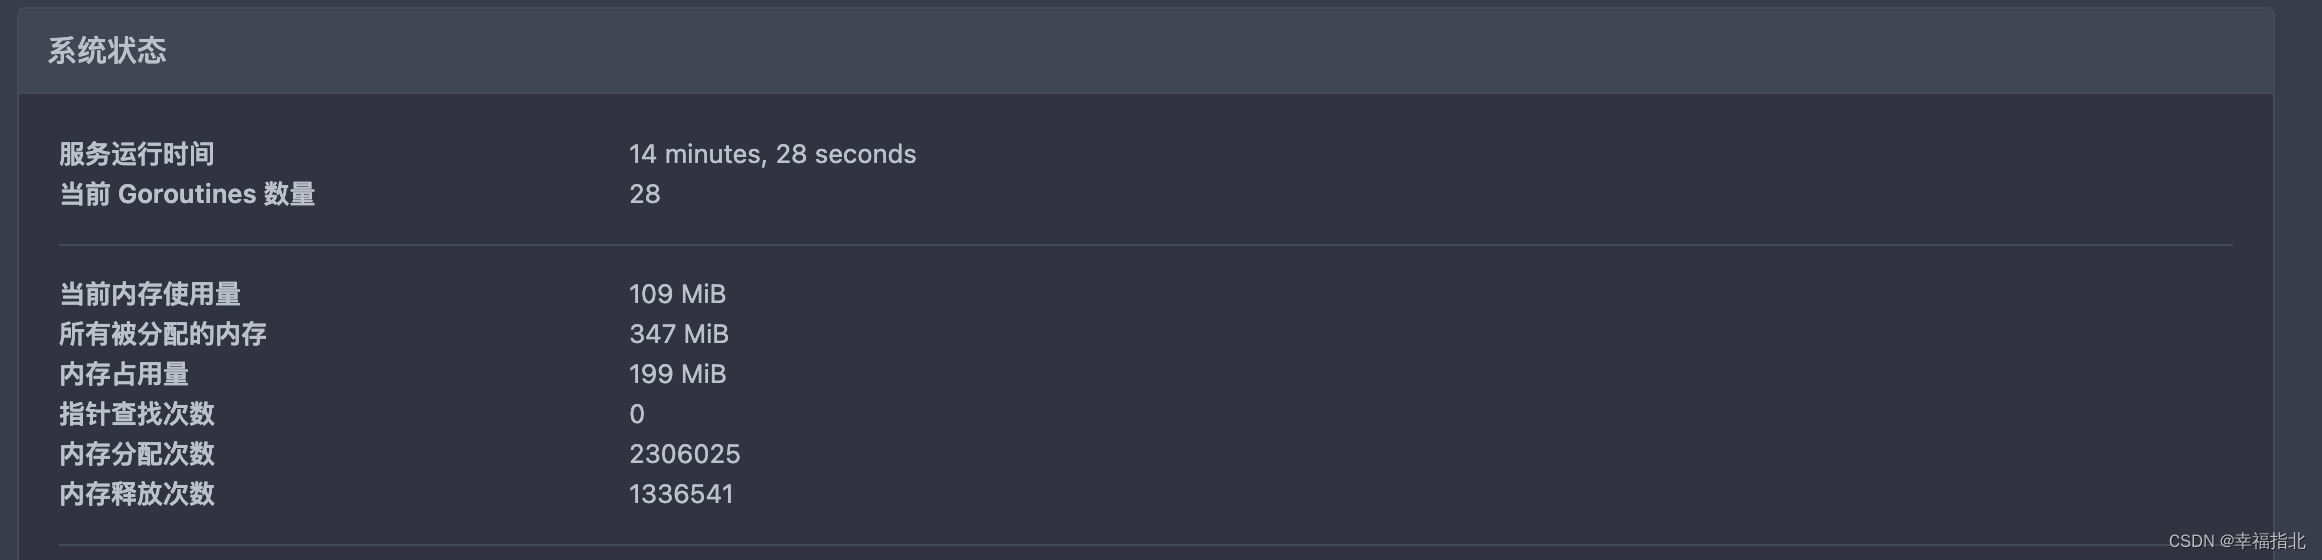Viewport: 2322px width, 560px height.
Task: Click the 系统状态 panel header
Action: coord(1146,51)
